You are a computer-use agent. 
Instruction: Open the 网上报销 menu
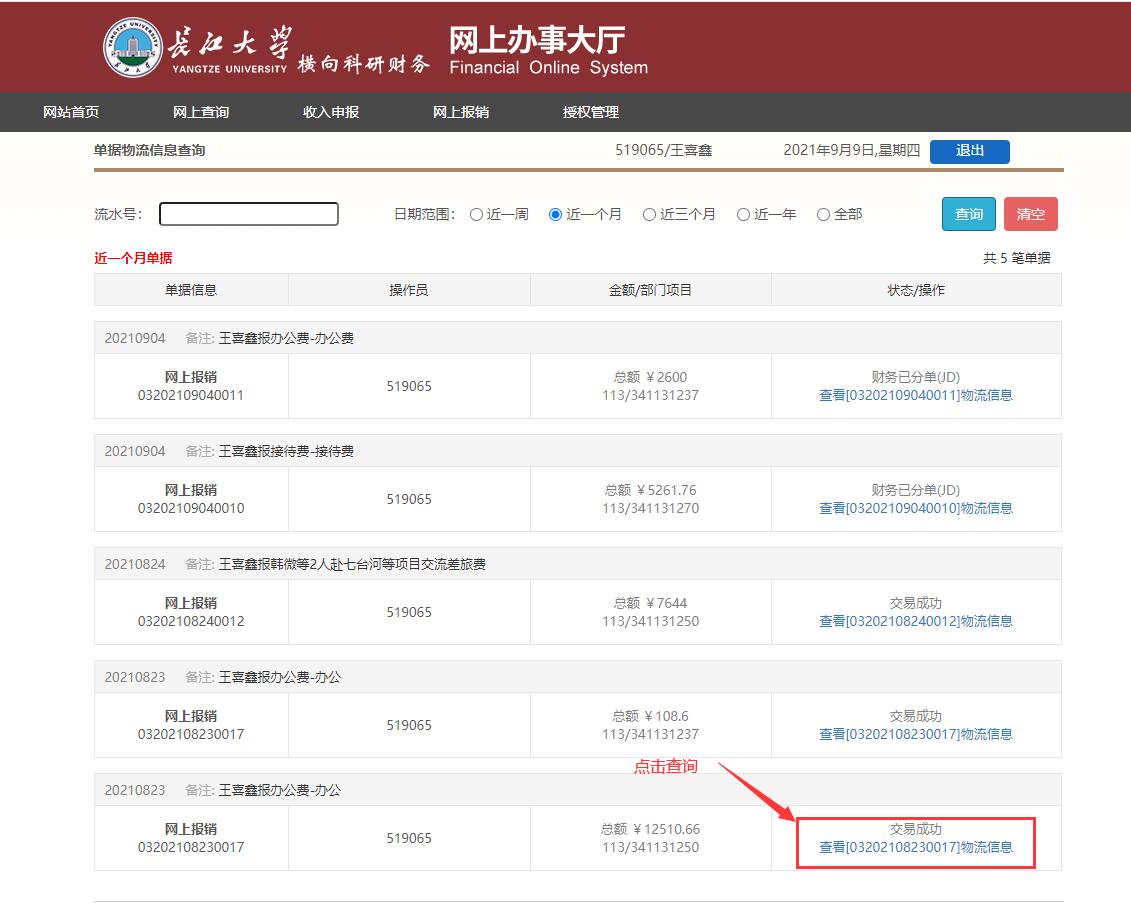461,112
